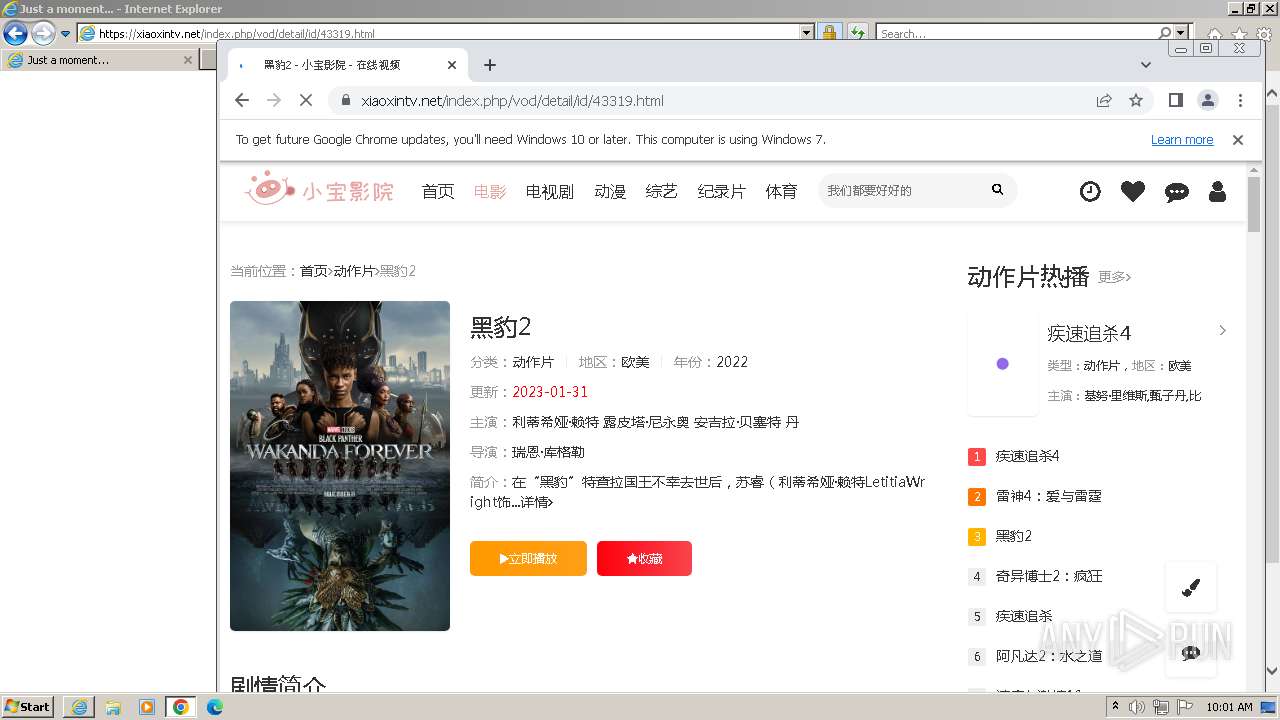Open favorites with the heart icon
The height and width of the screenshot is (720, 1280).
pos(1133,191)
